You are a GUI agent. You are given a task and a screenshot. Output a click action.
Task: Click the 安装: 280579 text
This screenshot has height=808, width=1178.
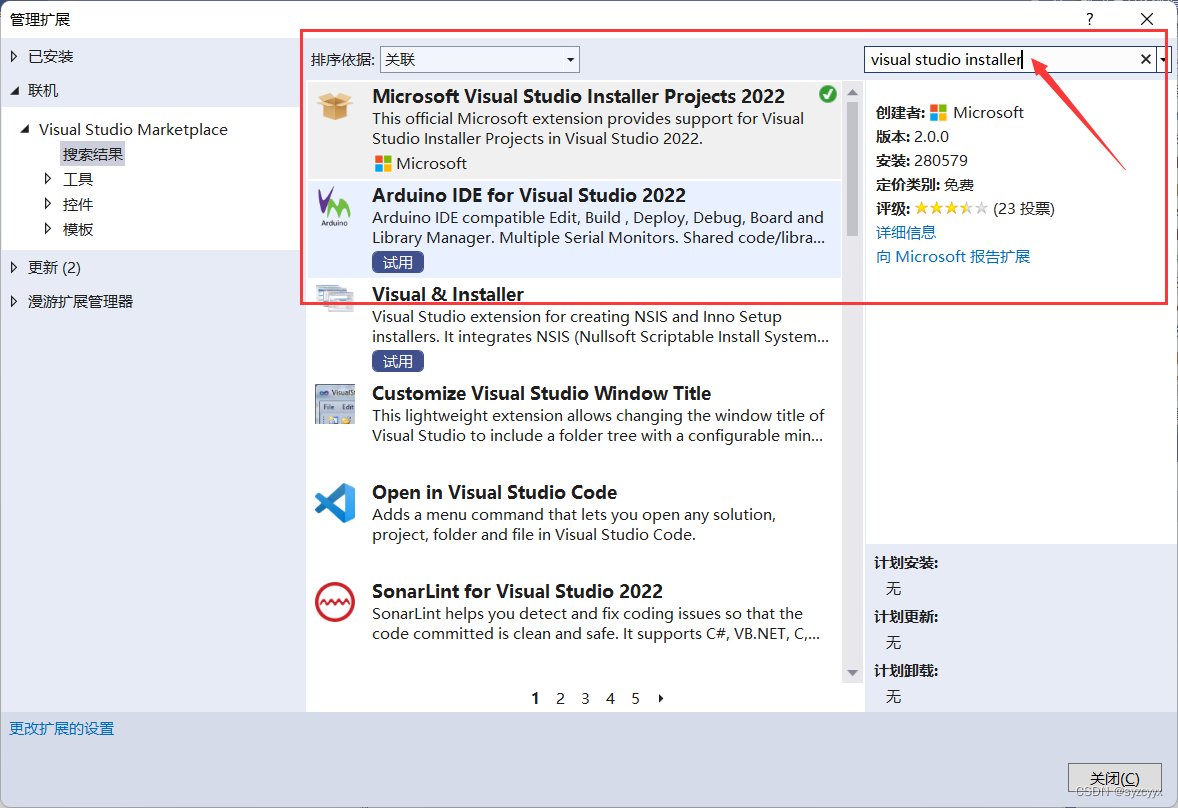(x=922, y=161)
